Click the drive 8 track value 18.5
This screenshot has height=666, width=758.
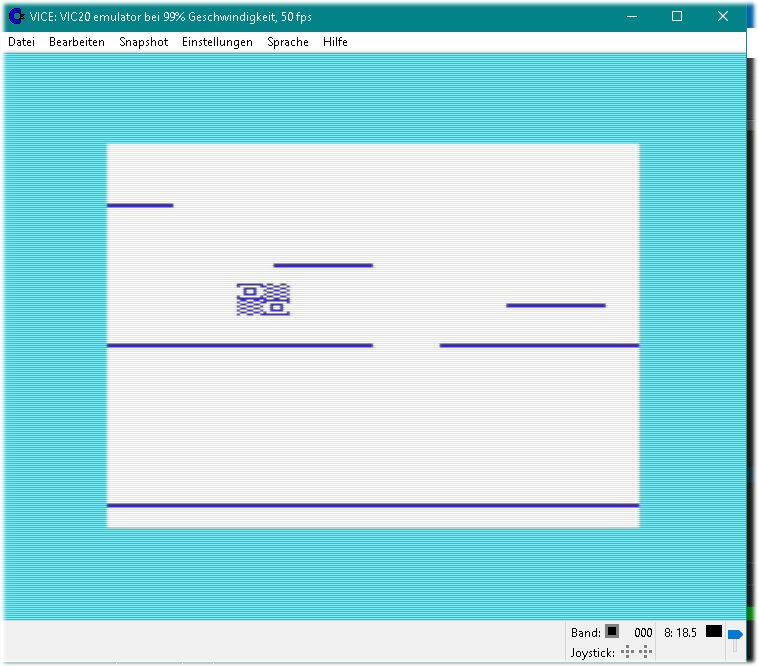pos(686,633)
